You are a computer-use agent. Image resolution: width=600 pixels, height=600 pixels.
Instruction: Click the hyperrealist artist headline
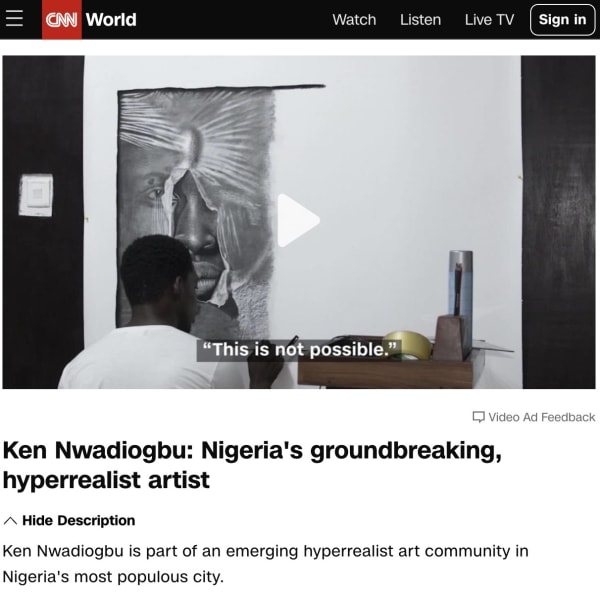point(252,465)
